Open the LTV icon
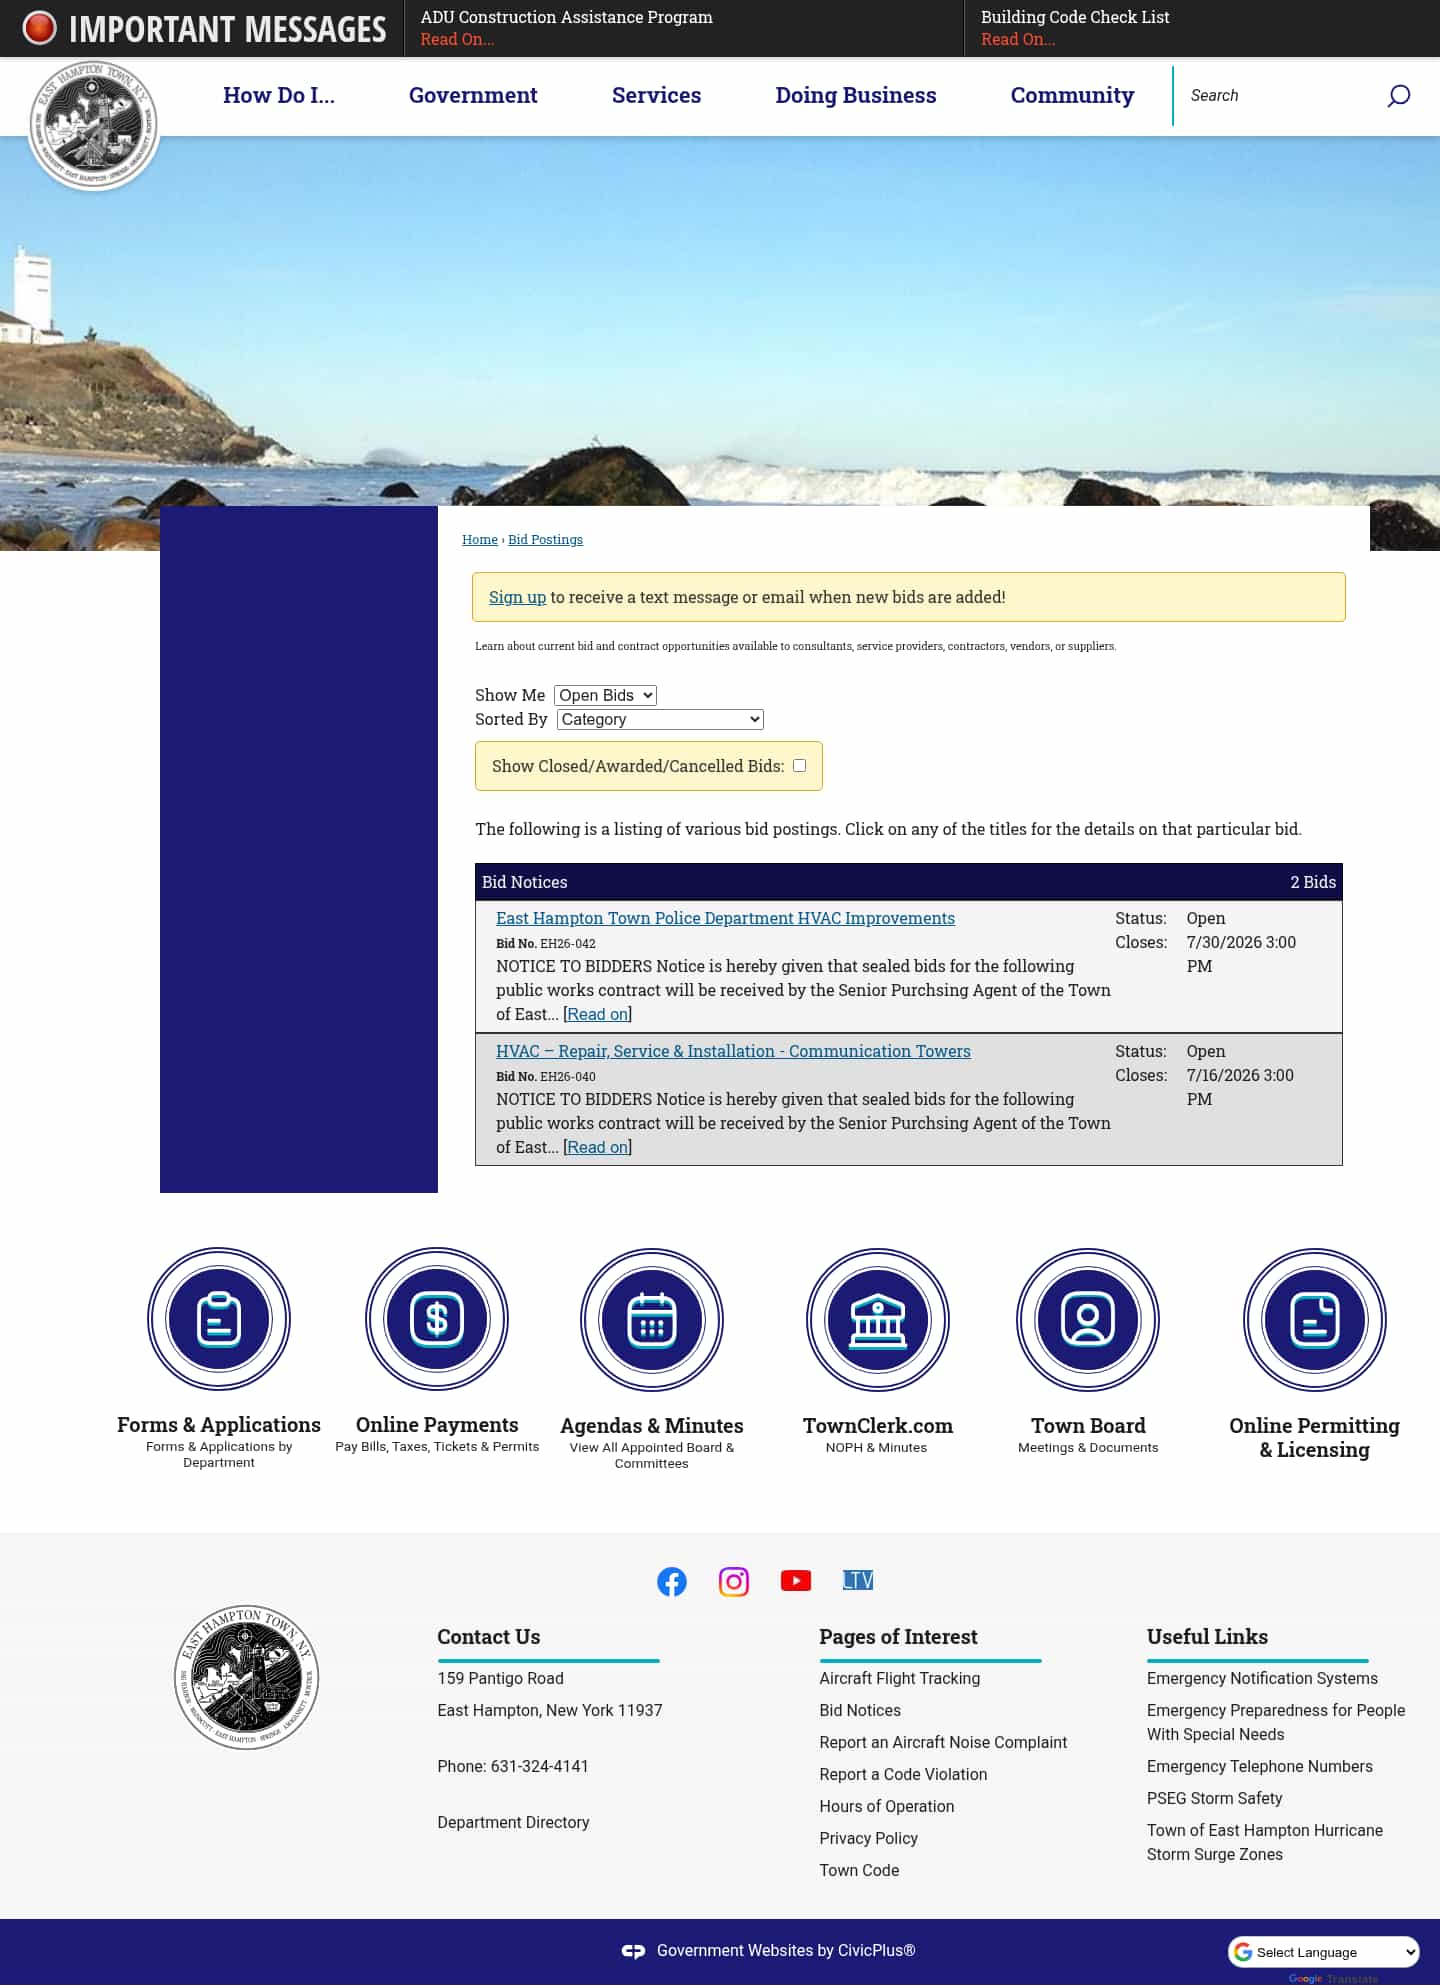Viewport: 1440px width, 1988px height. [858, 1580]
